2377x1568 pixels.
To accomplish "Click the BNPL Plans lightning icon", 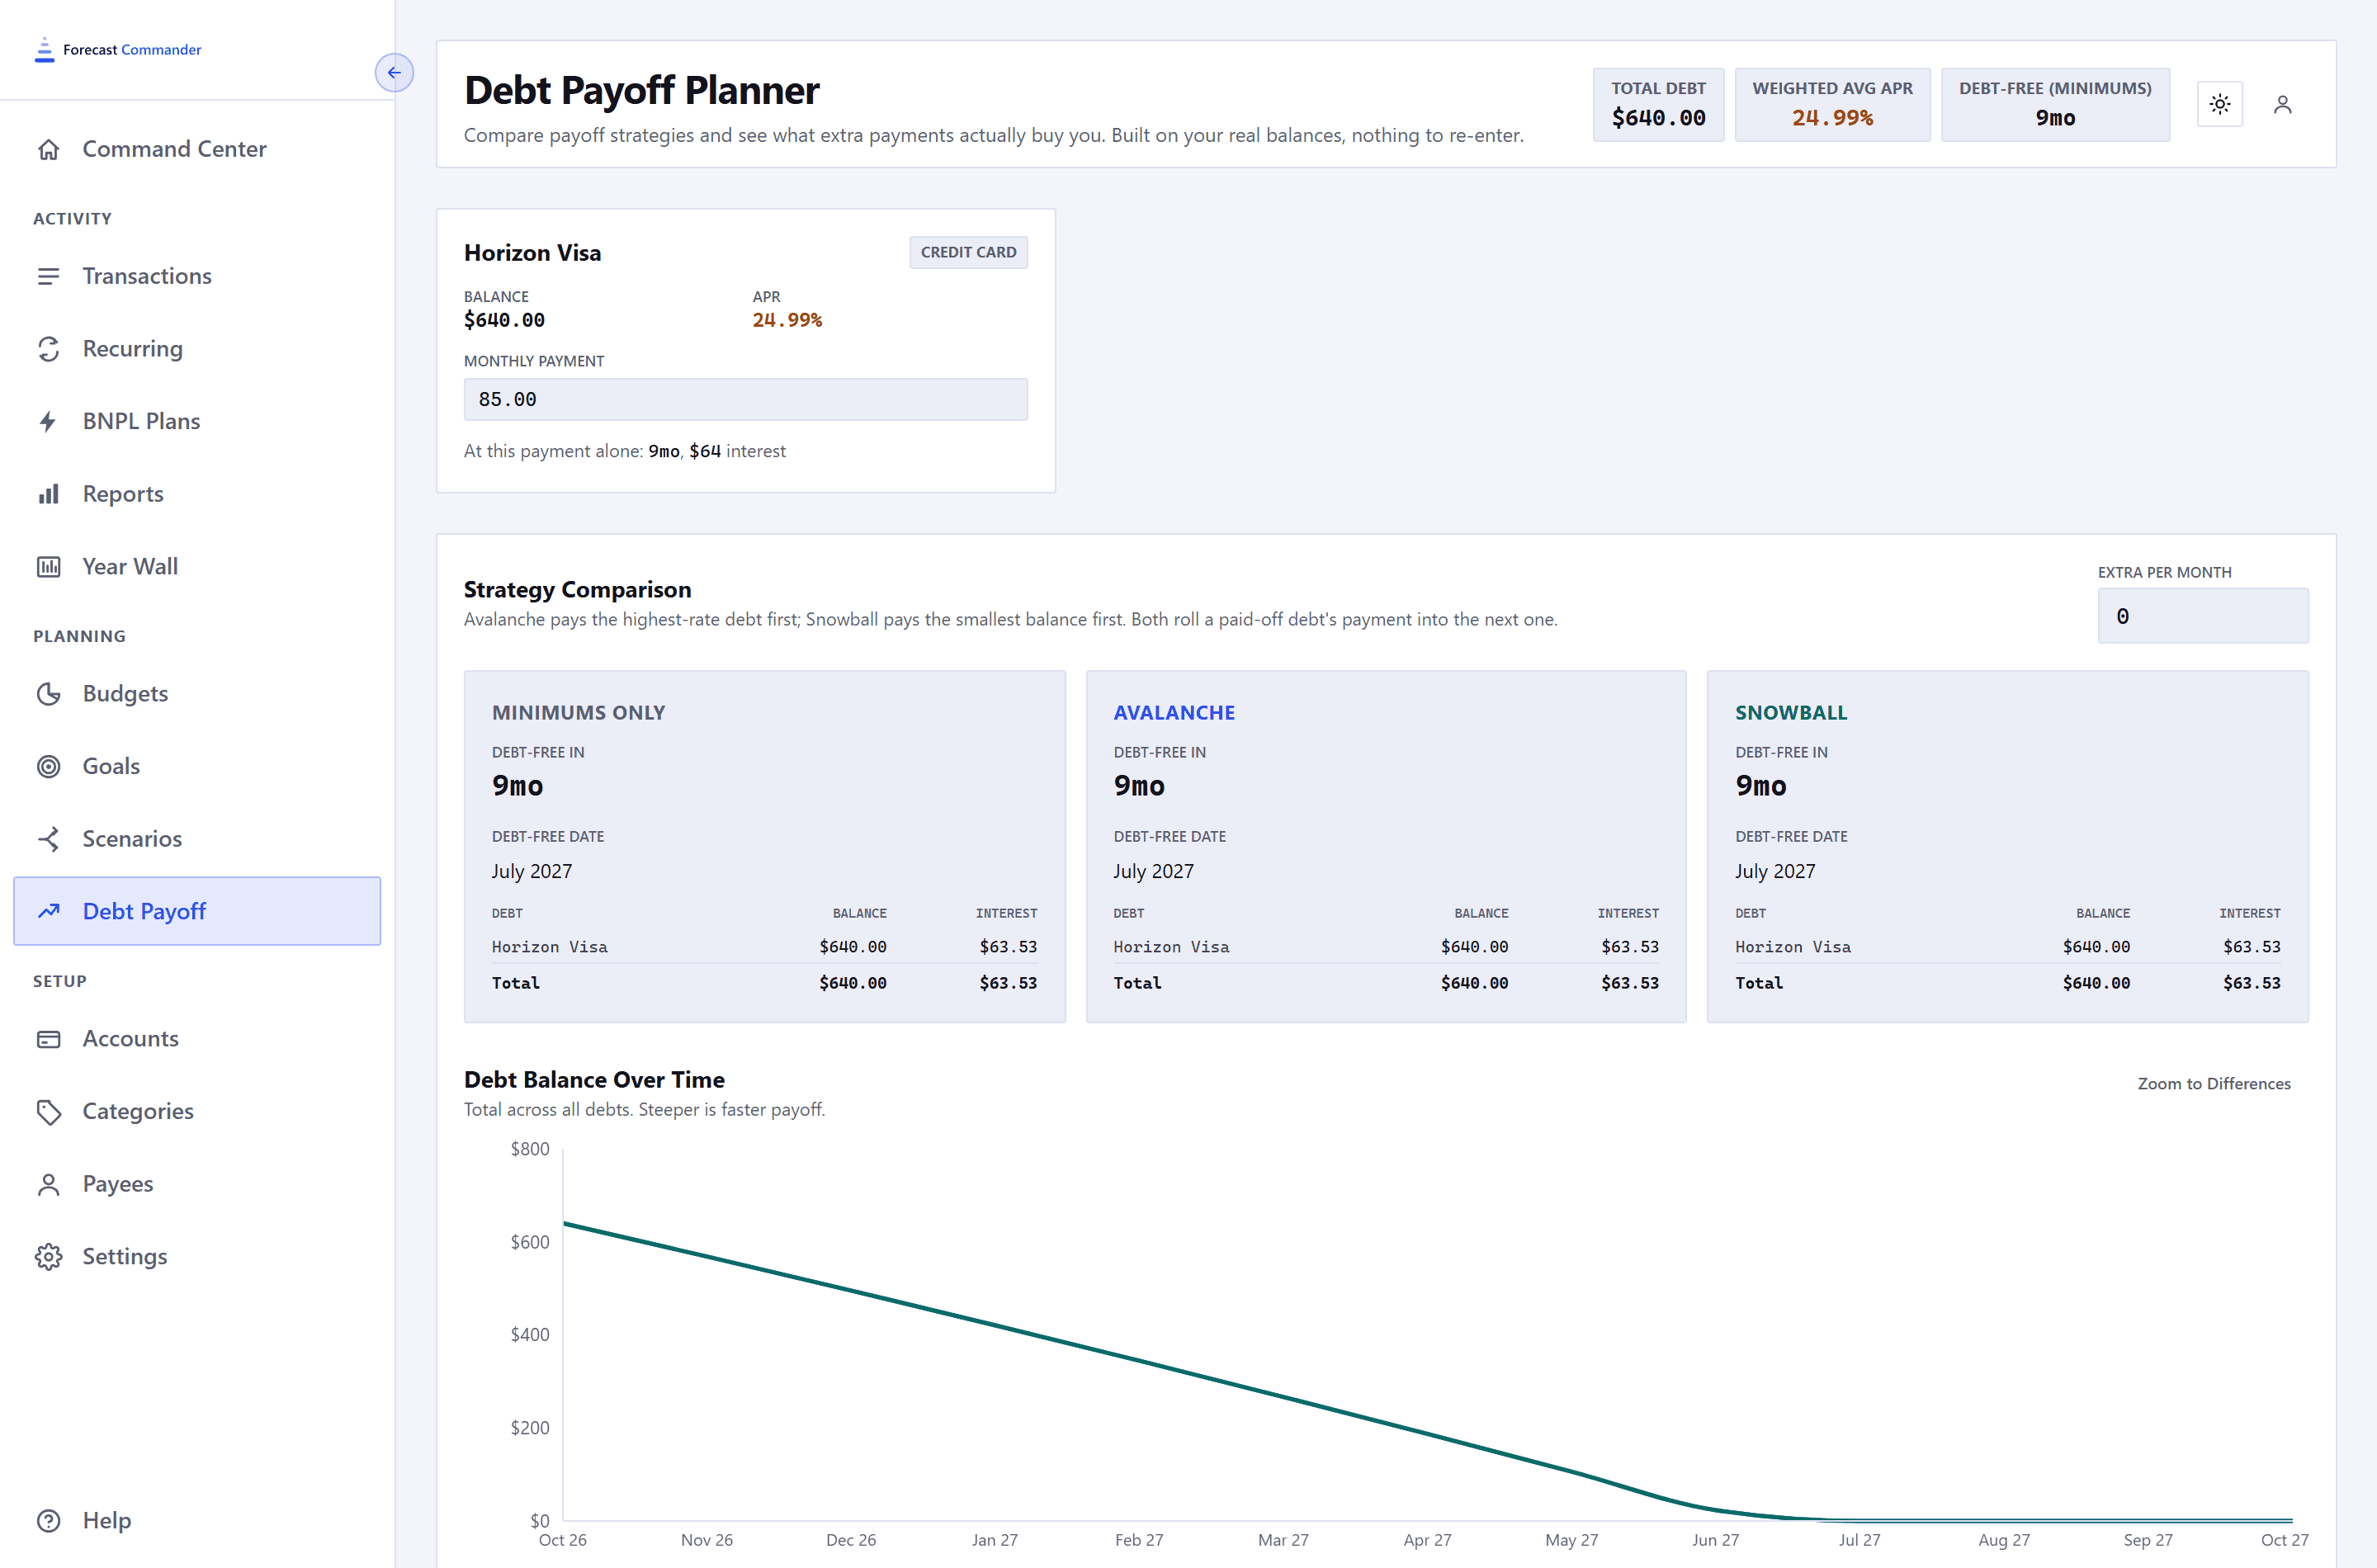I will coord(48,421).
